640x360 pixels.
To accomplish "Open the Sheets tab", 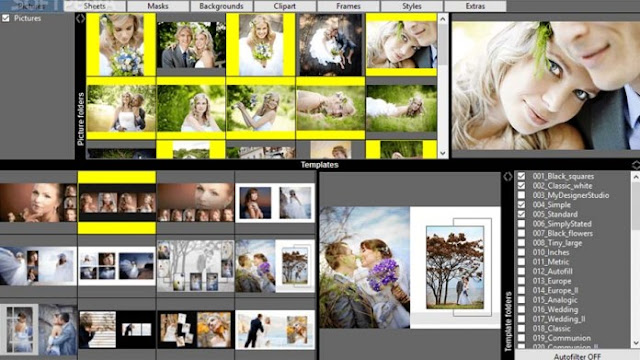I will tap(94, 6).
